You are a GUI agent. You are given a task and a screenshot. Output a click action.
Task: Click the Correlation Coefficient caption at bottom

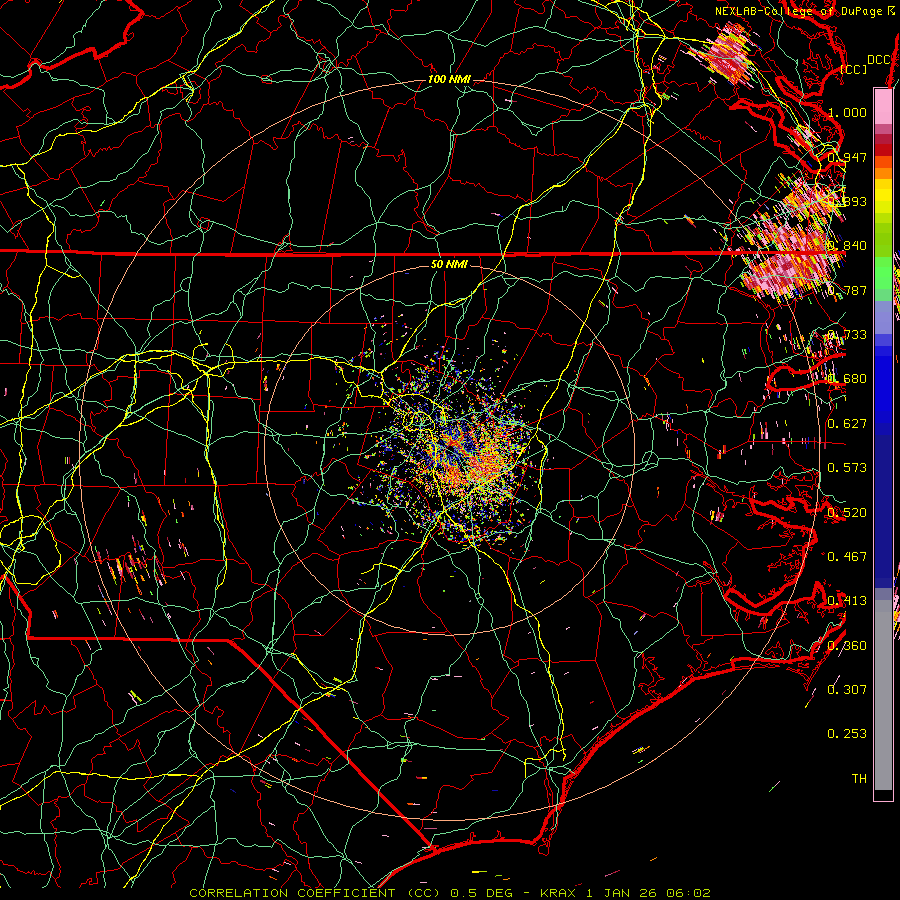(450, 893)
